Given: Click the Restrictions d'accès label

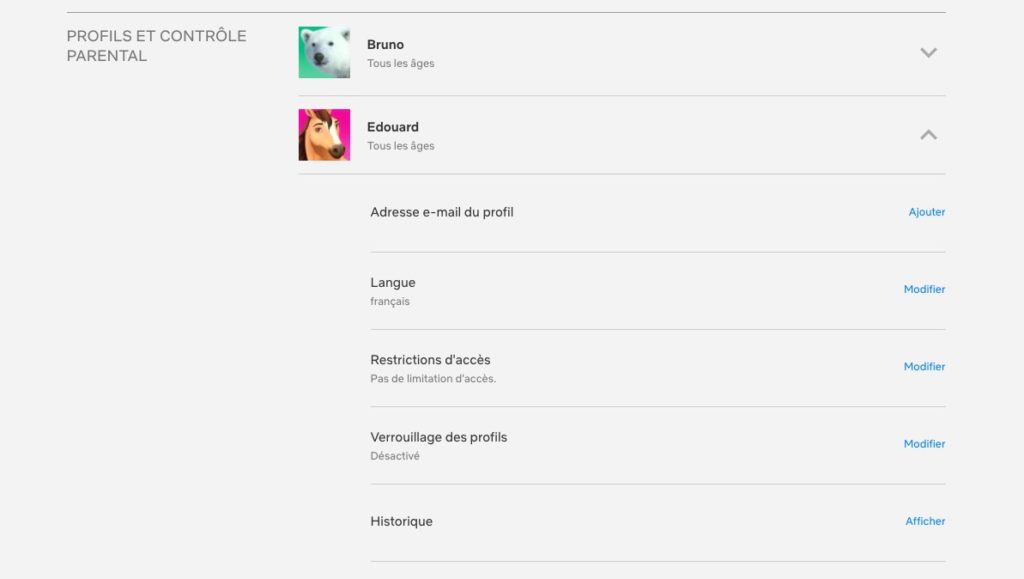Looking at the screenshot, I should click(430, 360).
